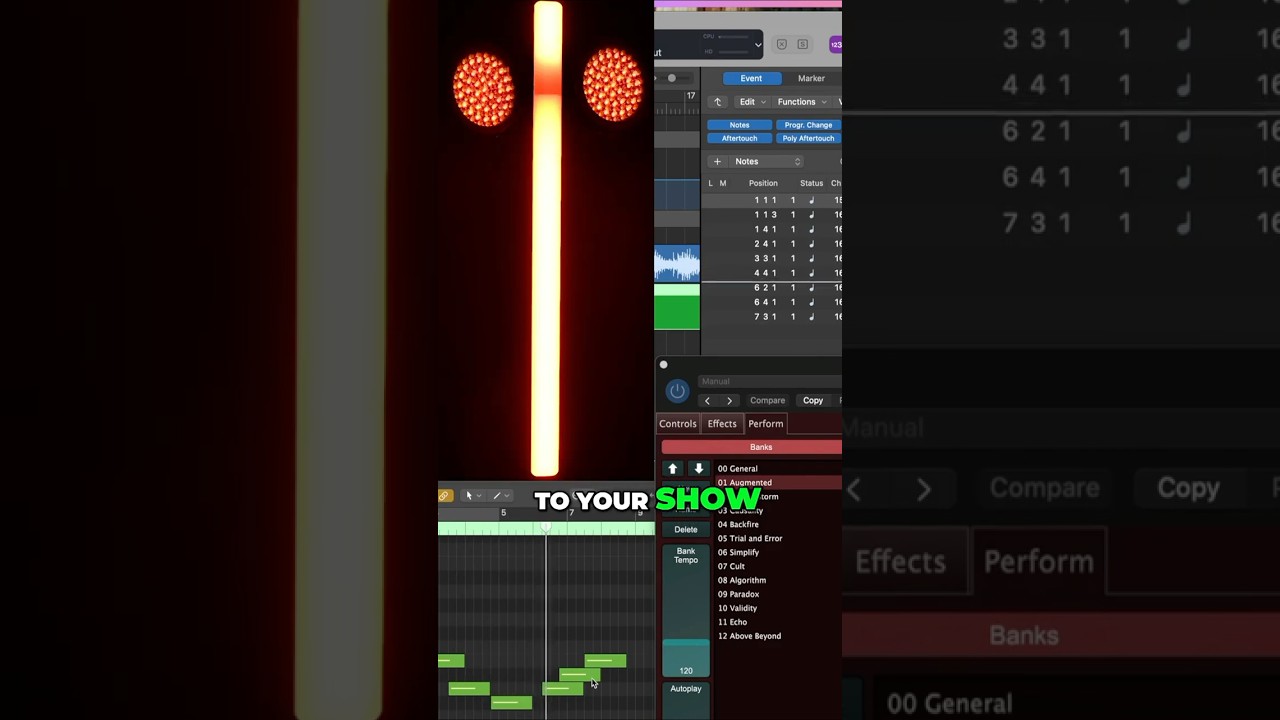Select event row at position 3 3 1
Screen dimensions: 1280x720
click(771, 259)
